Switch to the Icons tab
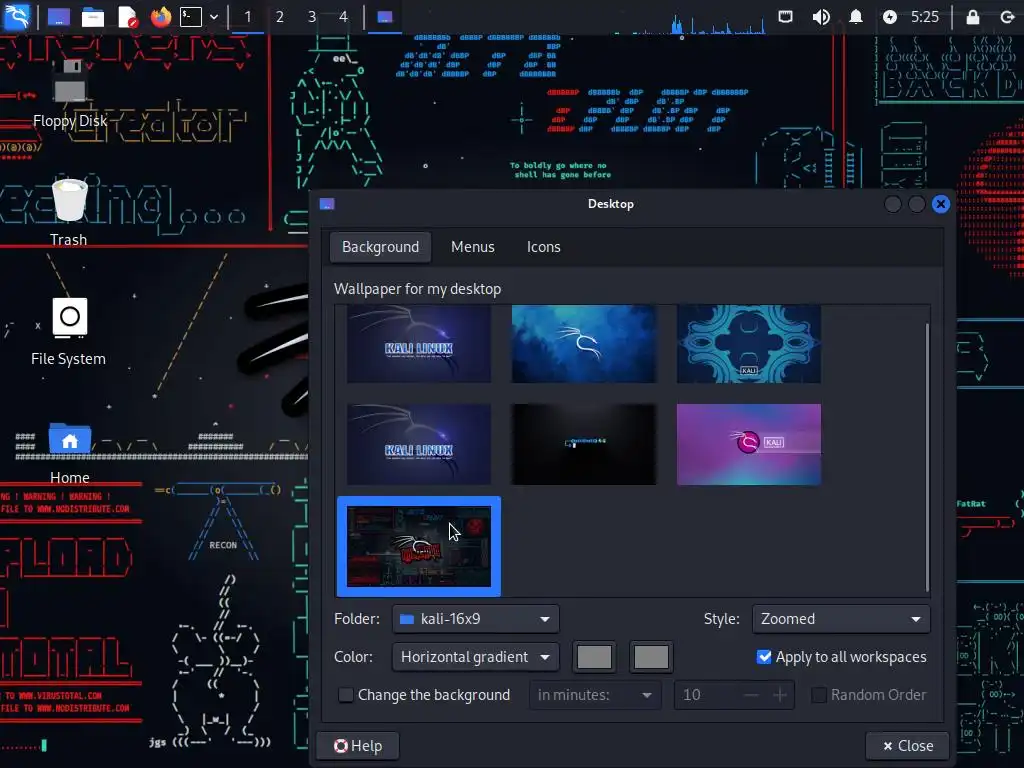The height and width of the screenshot is (768, 1024). 543,247
